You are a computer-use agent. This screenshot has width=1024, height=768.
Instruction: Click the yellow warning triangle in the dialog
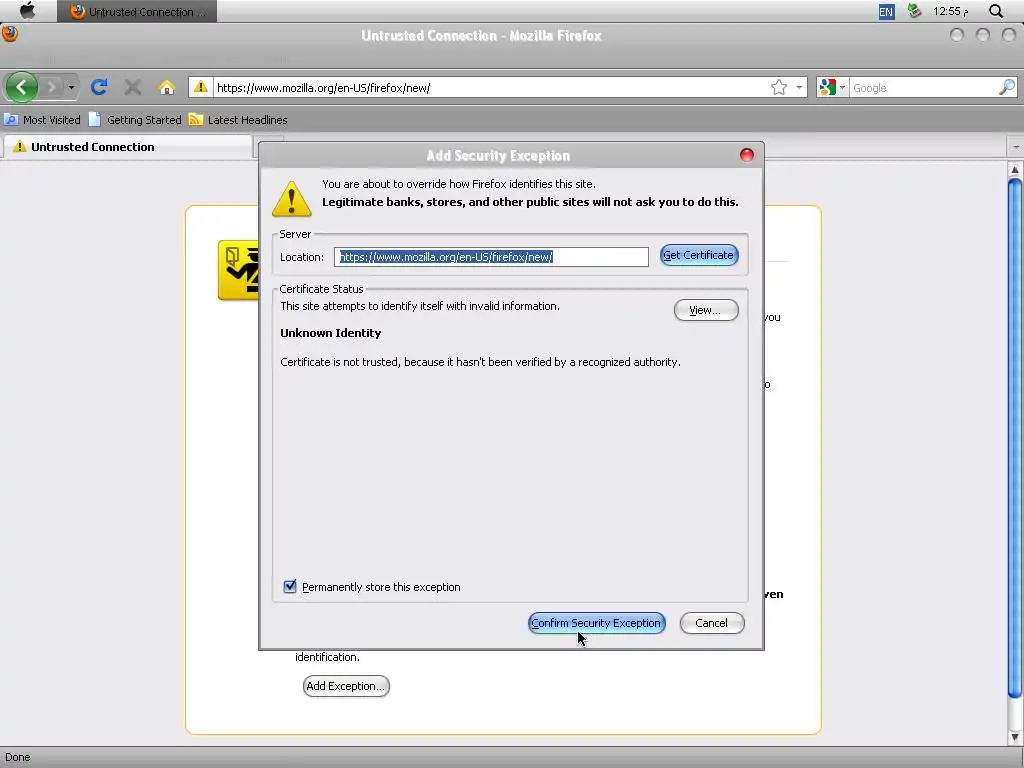coord(291,199)
